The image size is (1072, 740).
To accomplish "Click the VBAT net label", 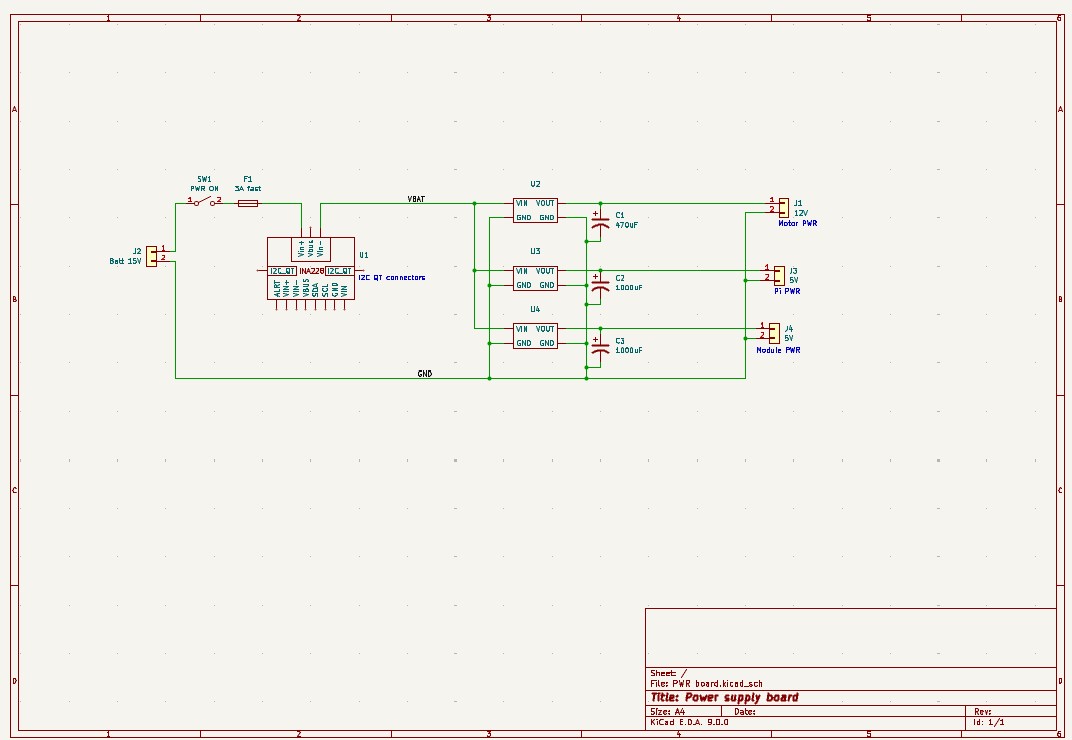I will tap(416, 199).
